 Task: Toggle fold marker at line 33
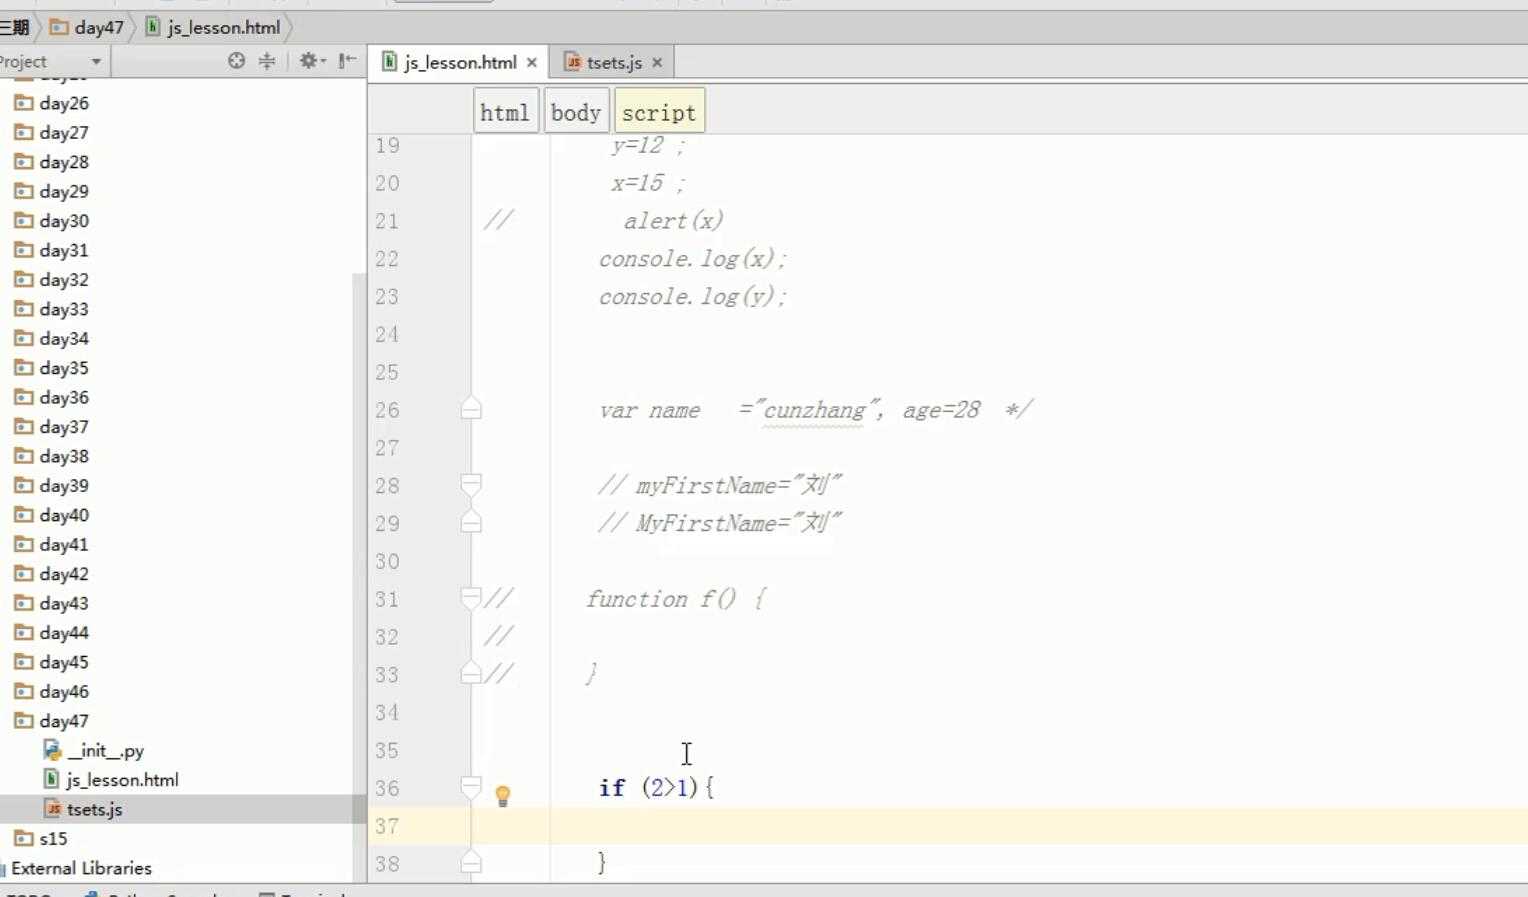(471, 673)
